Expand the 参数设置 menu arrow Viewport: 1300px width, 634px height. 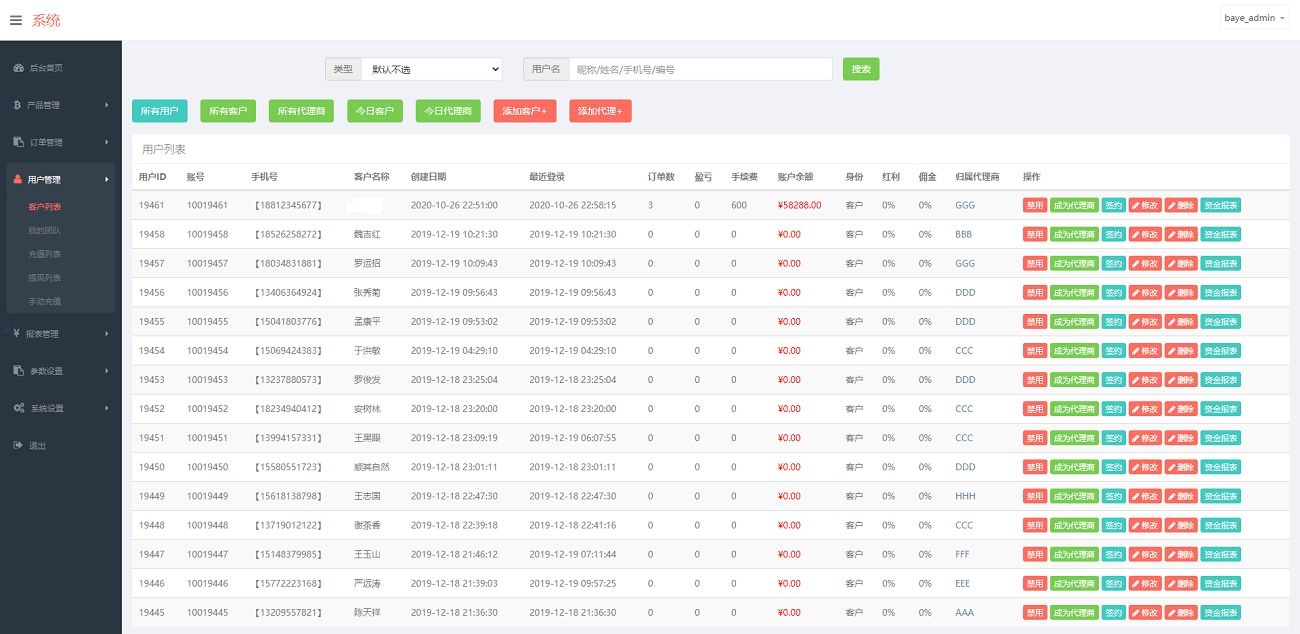[107, 370]
